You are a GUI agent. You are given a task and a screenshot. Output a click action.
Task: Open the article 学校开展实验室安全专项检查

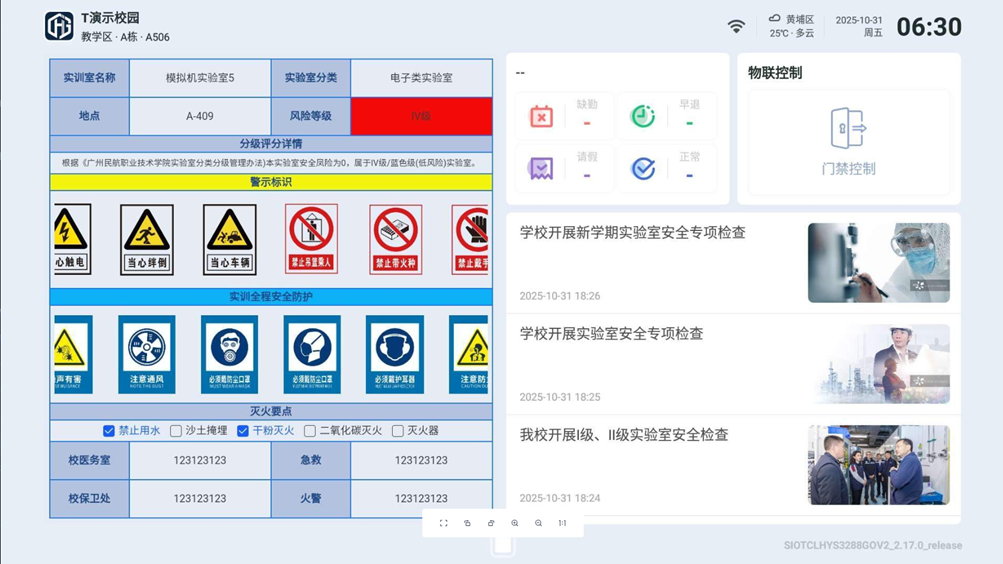pyautogui.click(x=612, y=334)
